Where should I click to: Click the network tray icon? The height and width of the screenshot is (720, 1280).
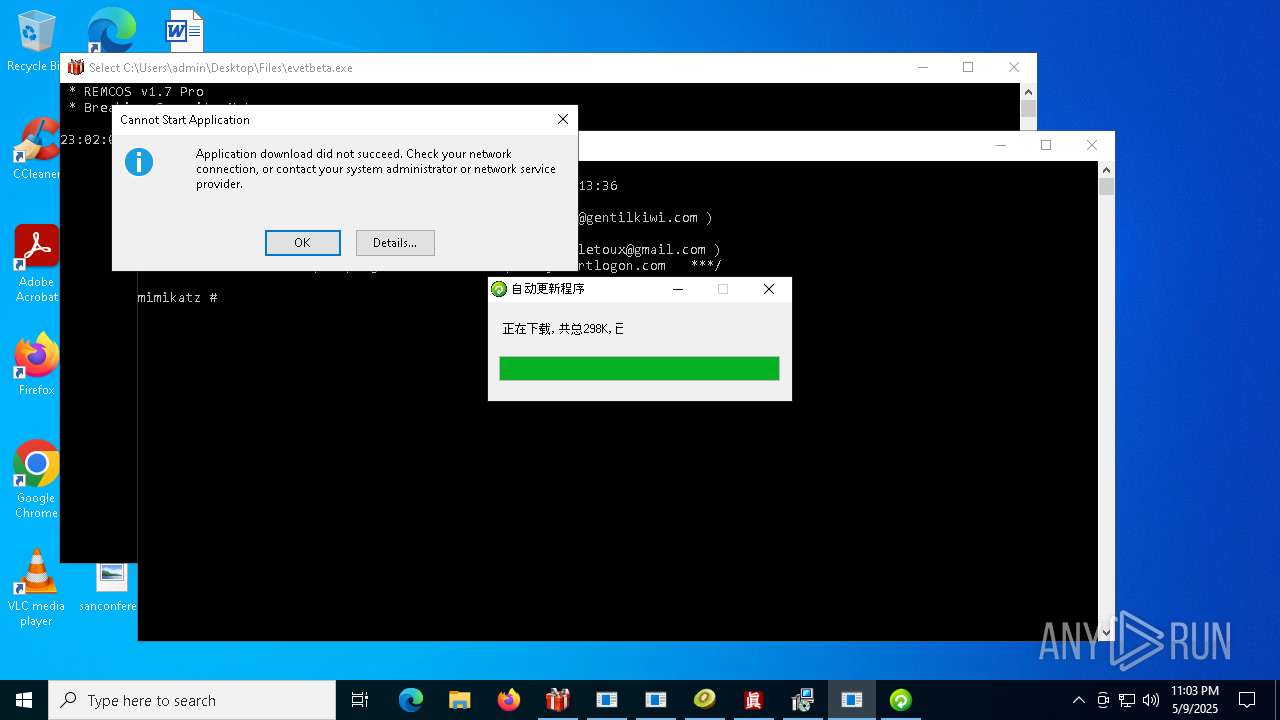[1127, 700]
